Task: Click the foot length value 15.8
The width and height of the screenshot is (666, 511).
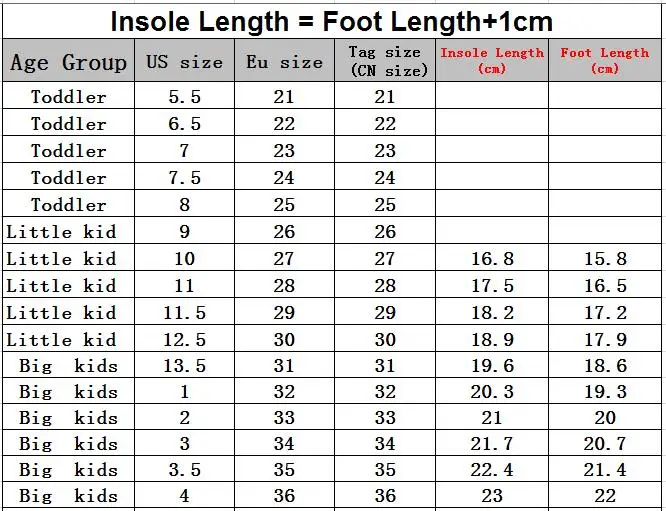Action: [x=605, y=257]
